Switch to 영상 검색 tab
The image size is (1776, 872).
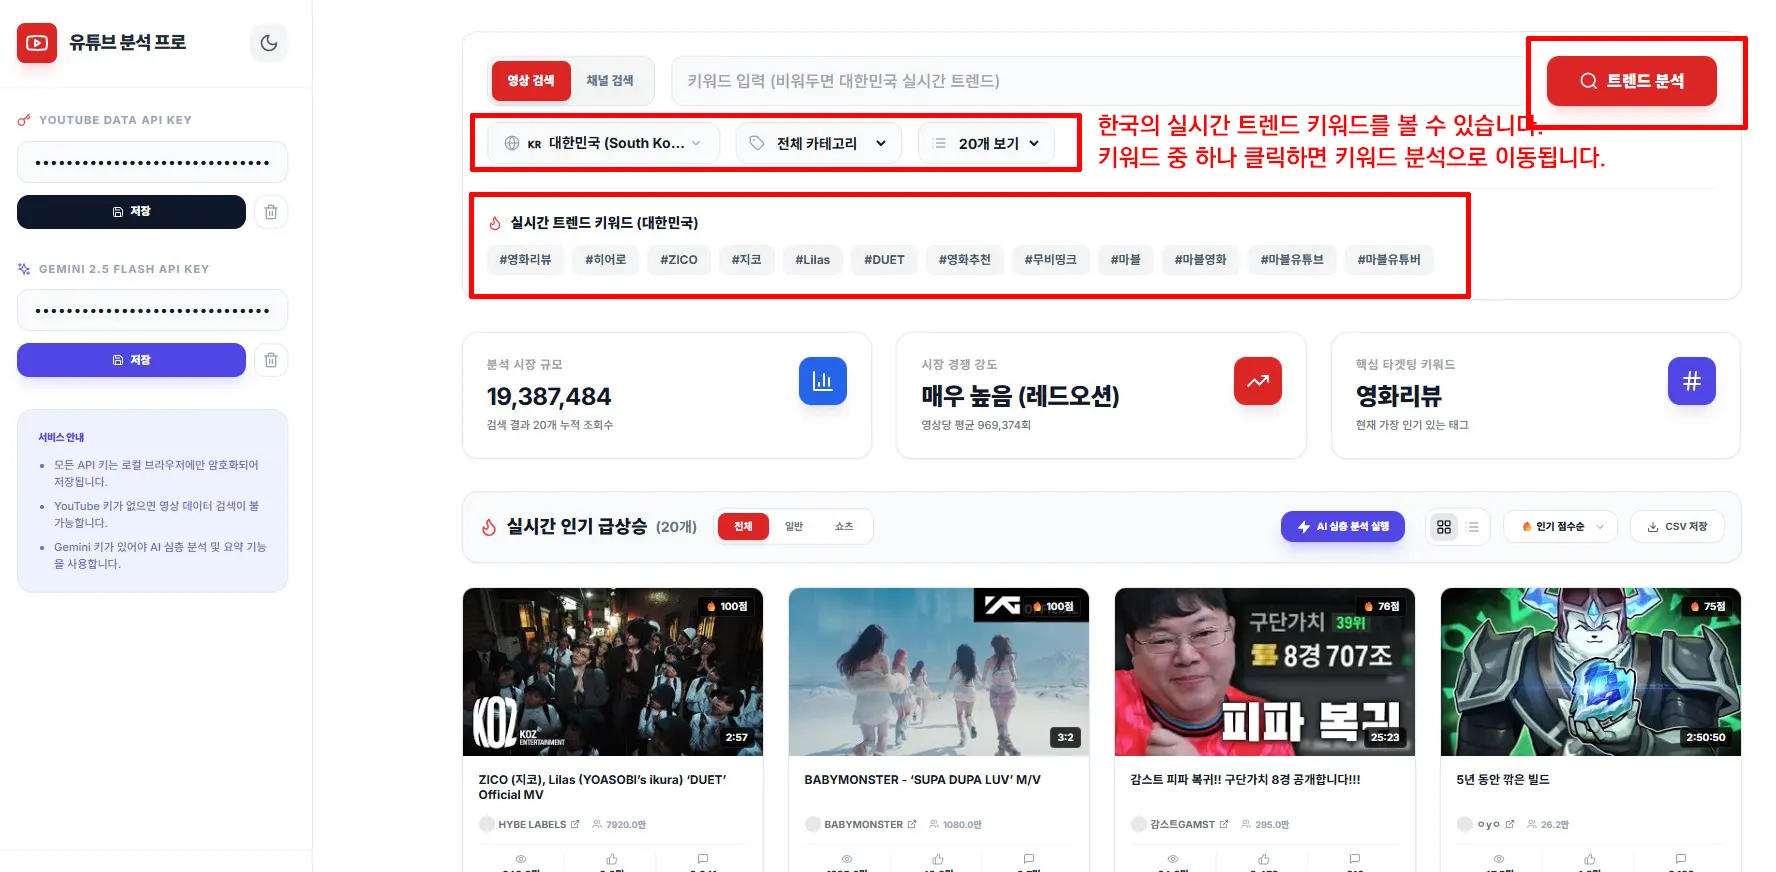[530, 81]
